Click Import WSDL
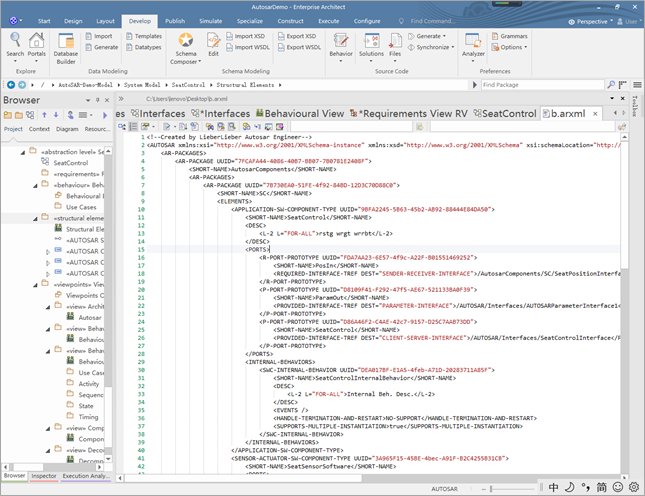645x496 pixels. coord(248,47)
